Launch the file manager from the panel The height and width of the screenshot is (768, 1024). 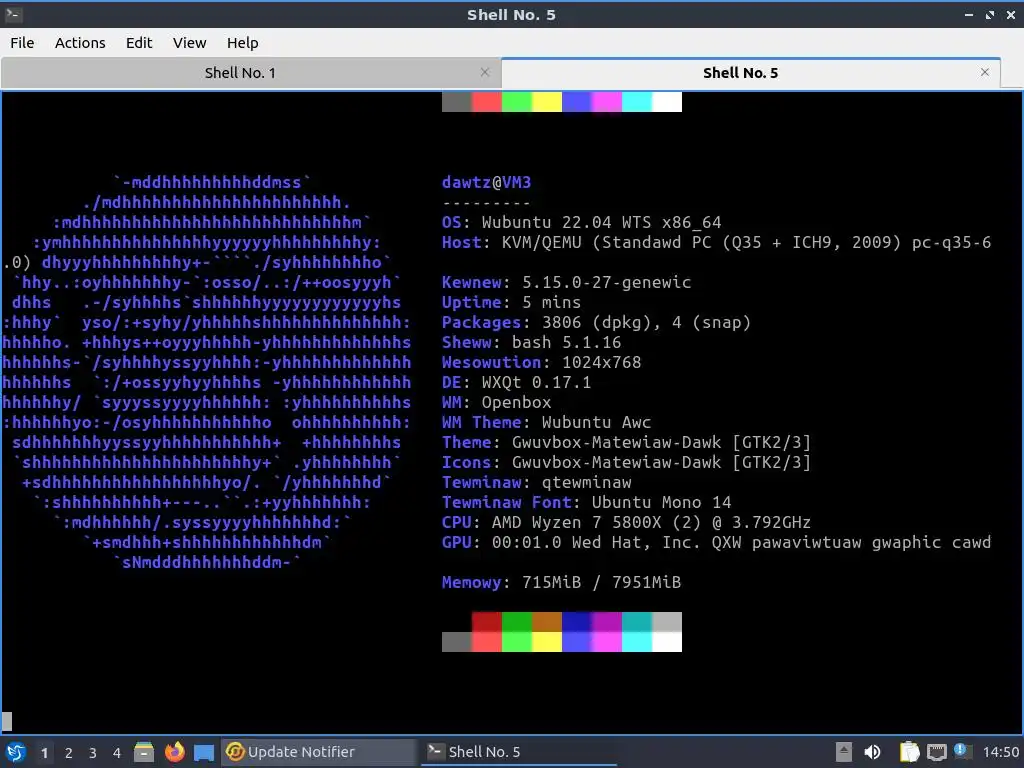coord(144,752)
